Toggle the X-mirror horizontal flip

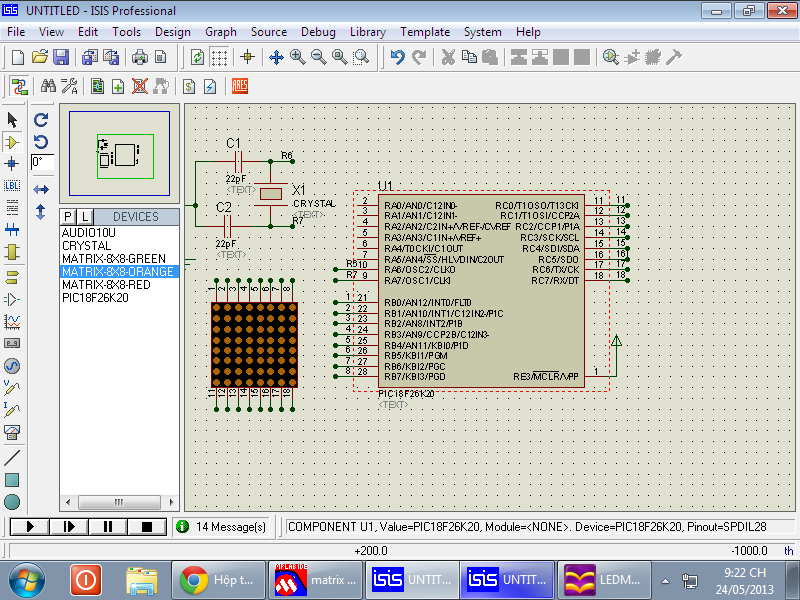pyautogui.click(x=41, y=189)
